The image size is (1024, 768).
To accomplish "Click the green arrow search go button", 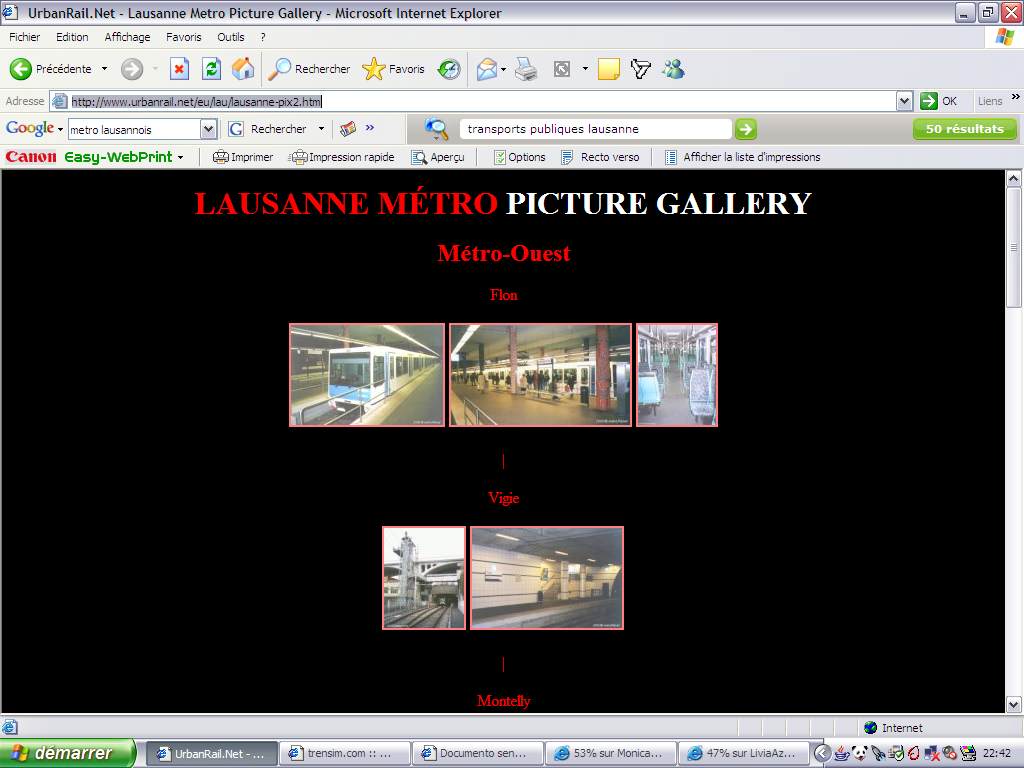I will coord(746,129).
